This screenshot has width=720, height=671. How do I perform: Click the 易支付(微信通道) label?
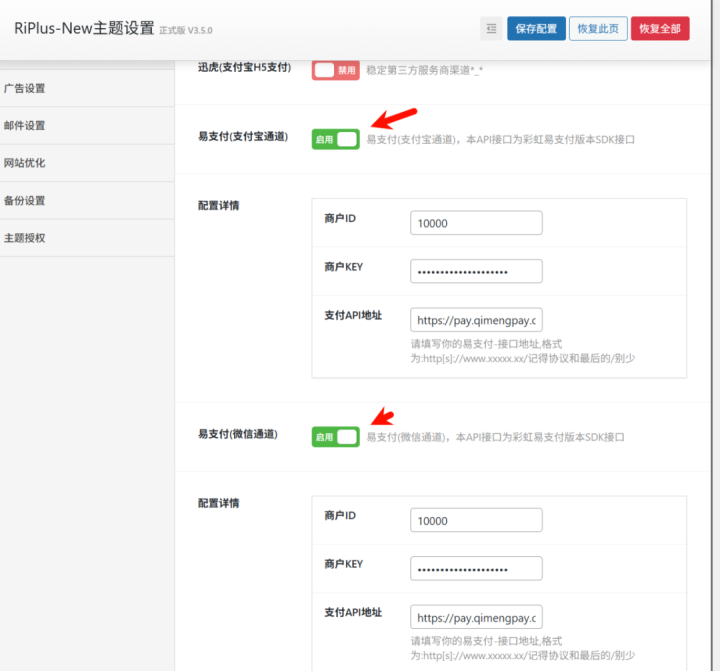pyautogui.click(x=238, y=434)
